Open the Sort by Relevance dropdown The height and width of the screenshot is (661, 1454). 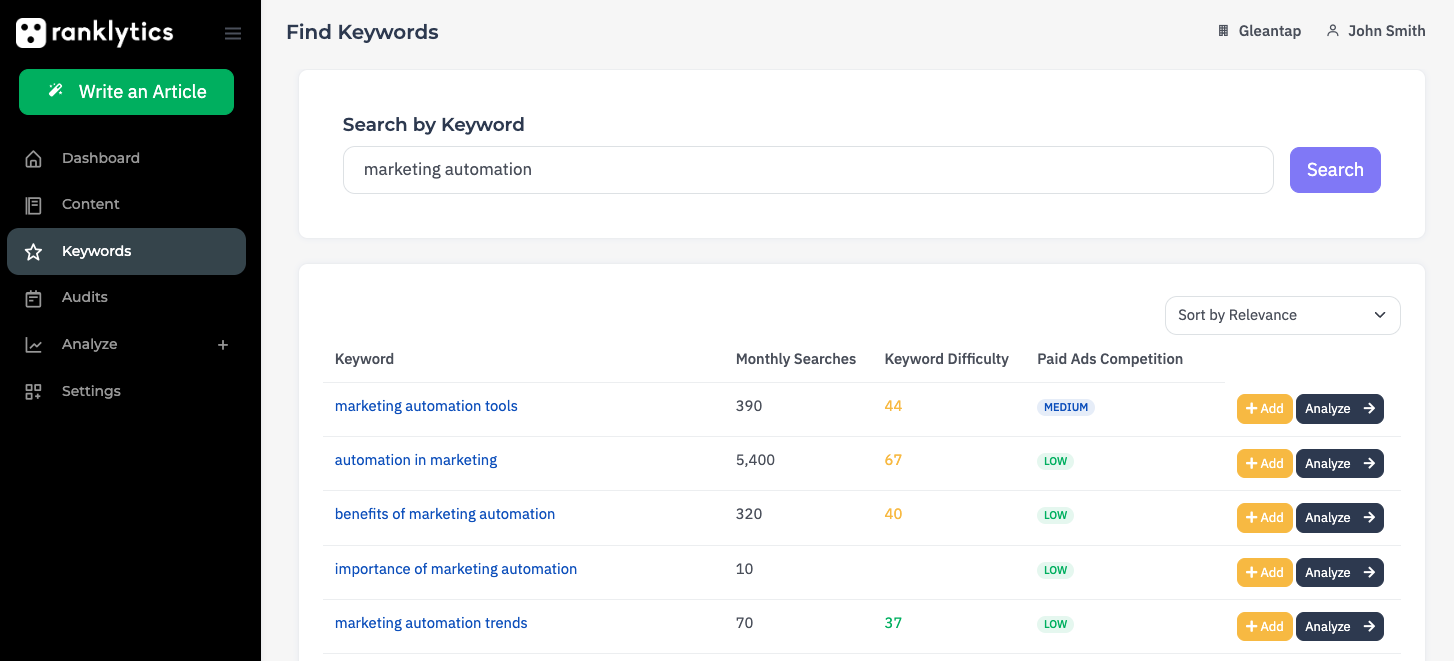(1282, 315)
